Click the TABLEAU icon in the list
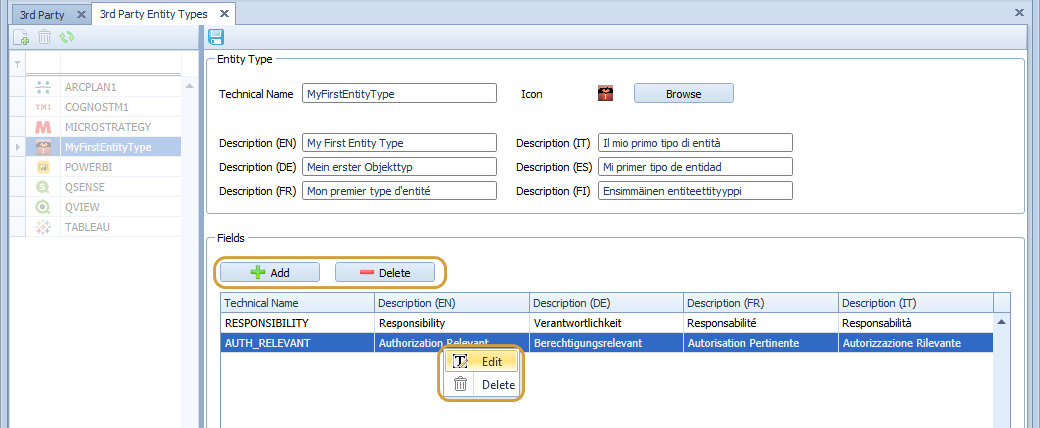Viewport: 1040px width, 428px height. coord(43,227)
